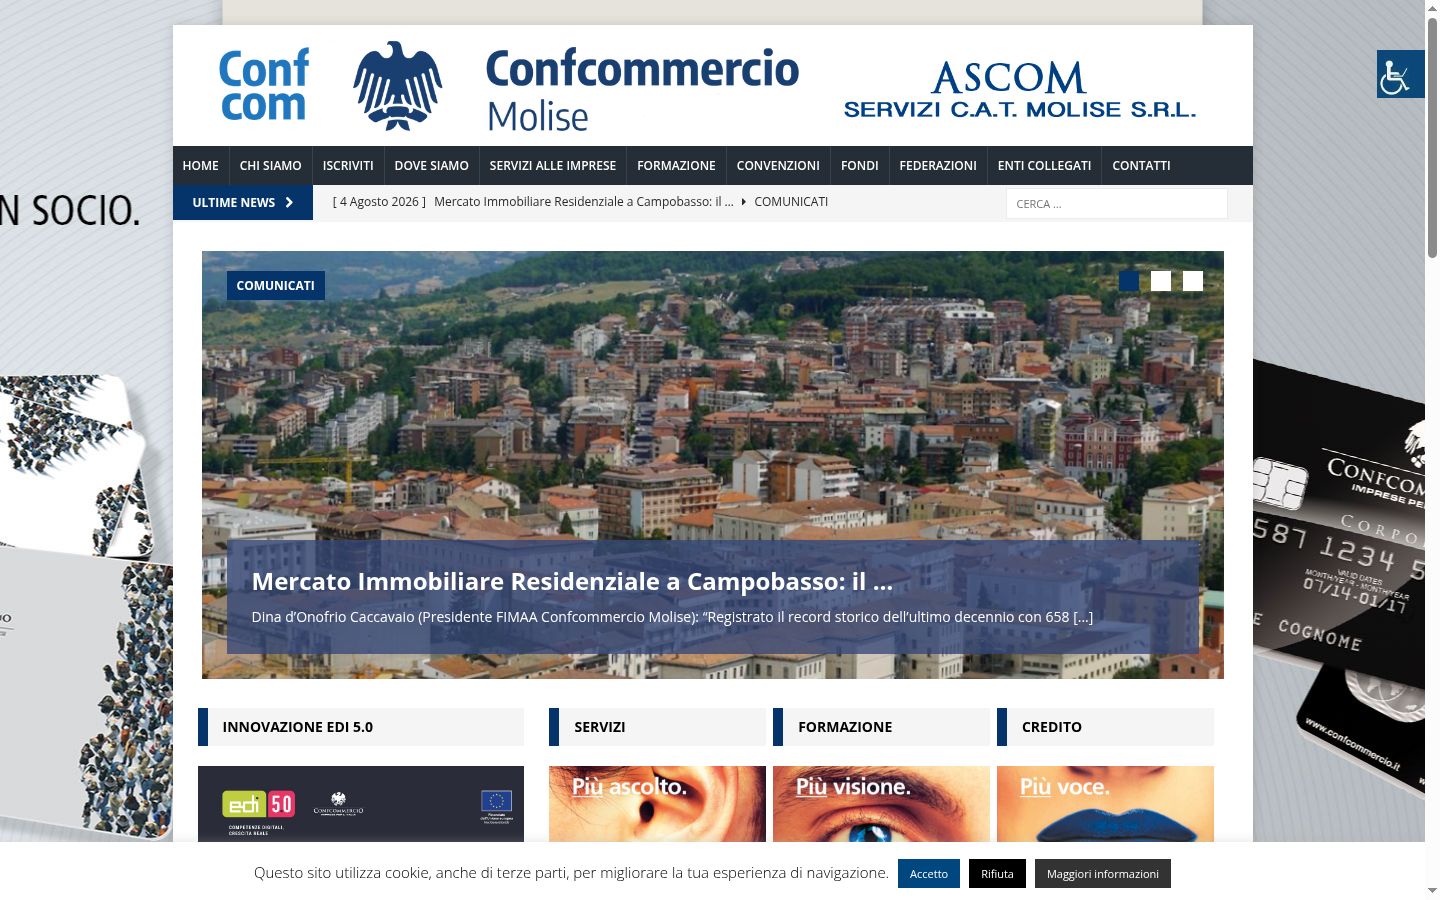This screenshot has height=900, width=1440.
Task: Open the Chi Siamo menu
Action: [270, 166]
